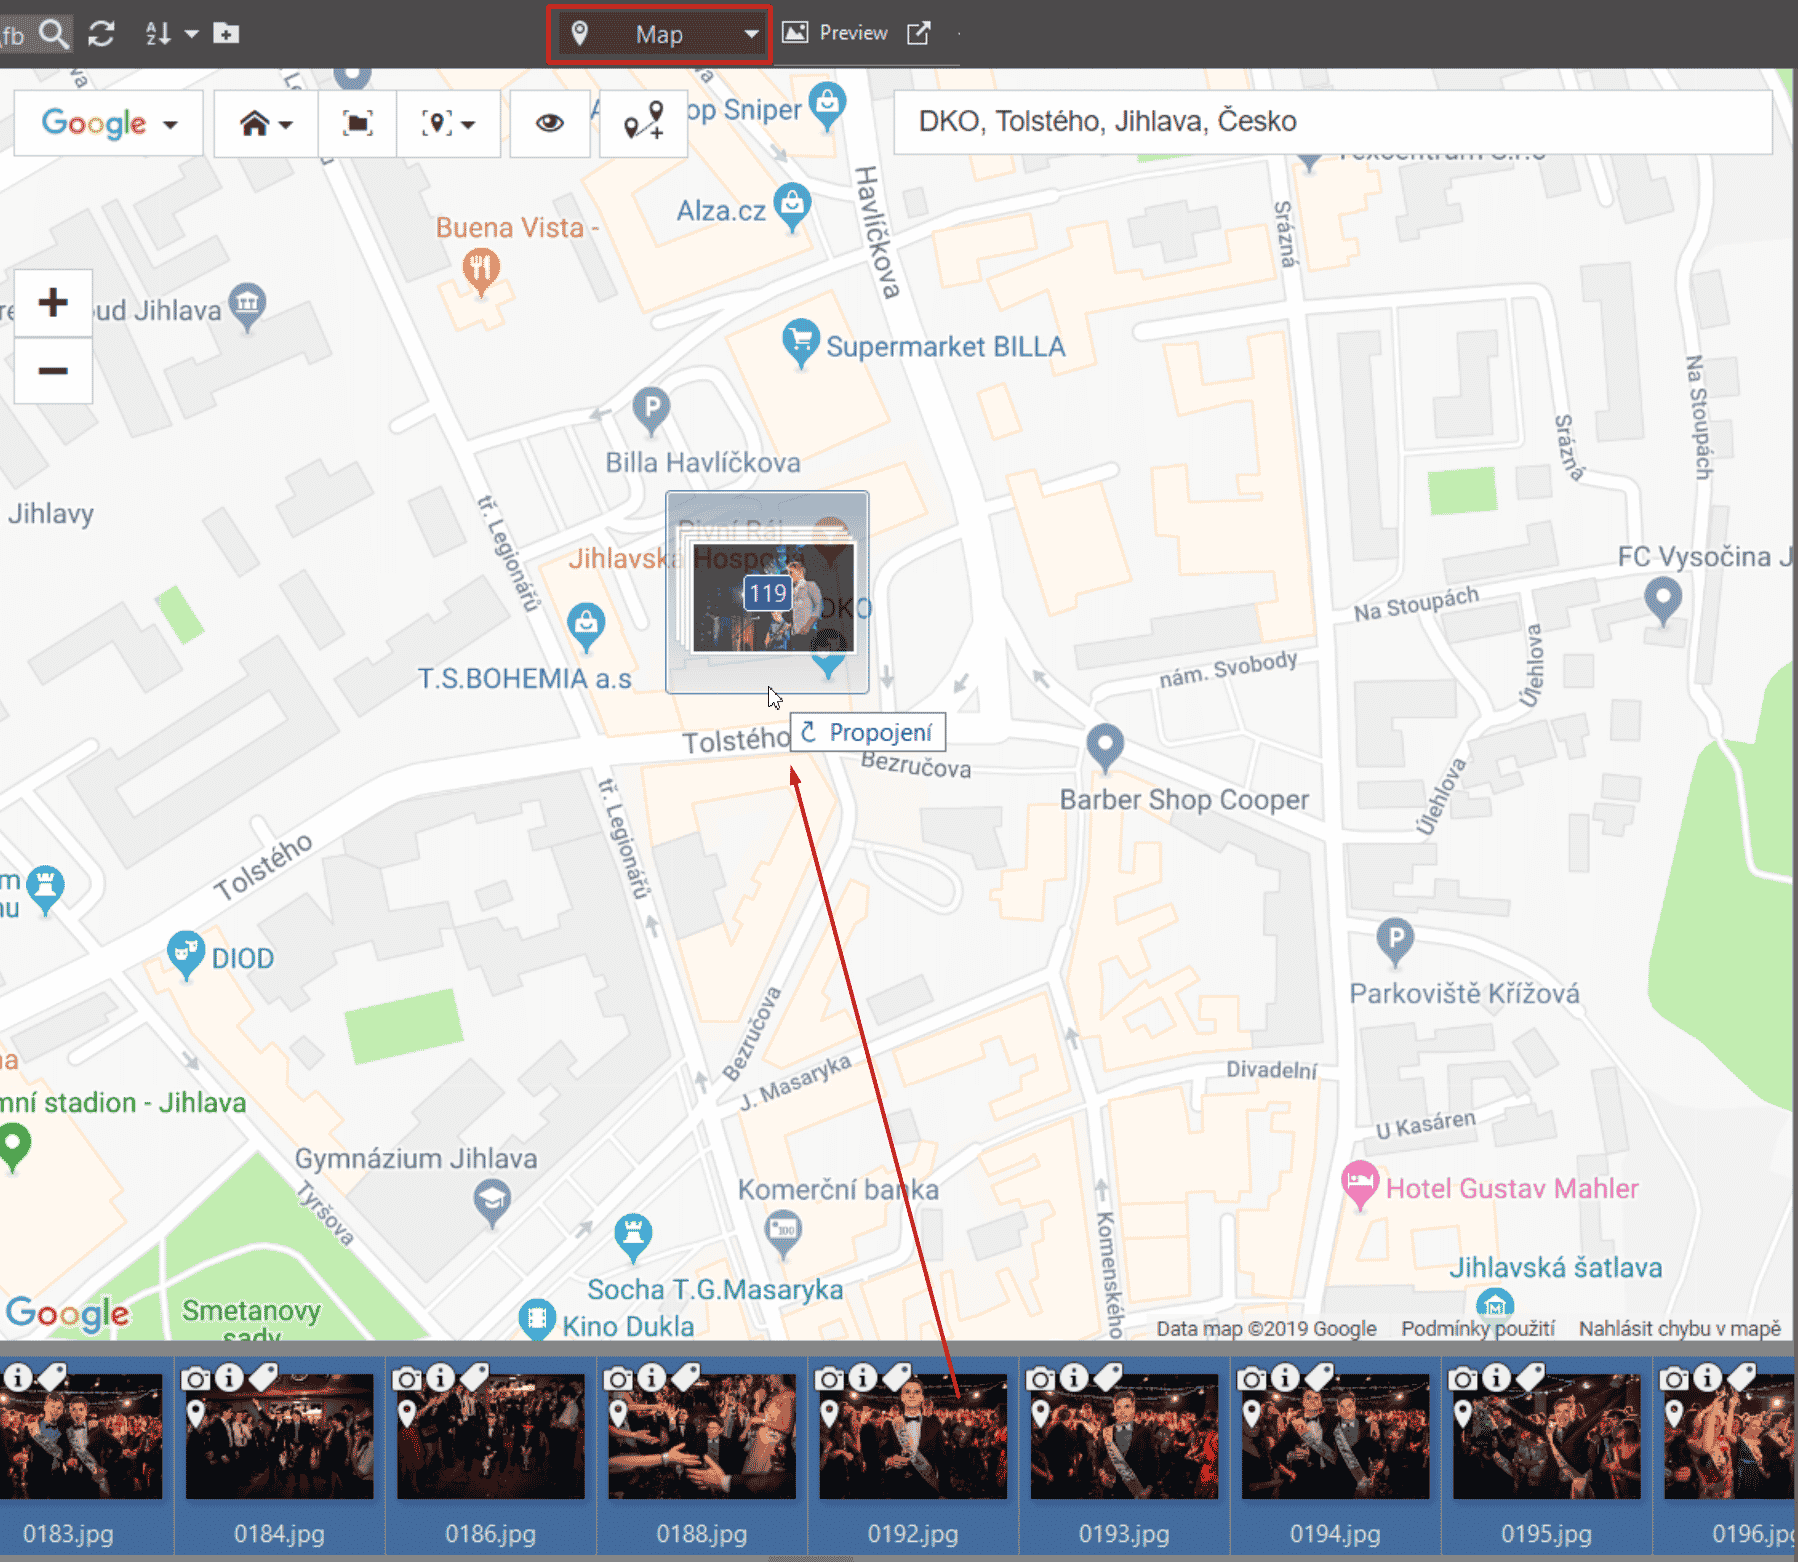The height and width of the screenshot is (1562, 1798).
Task: Click the nám. Svobody street label
Action: (1228, 668)
